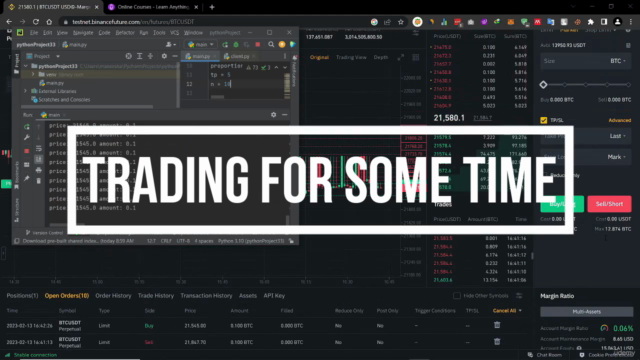Image resolution: width=640 pixels, height=360 pixels.
Task: Switch to Trade History tab
Action: point(156,296)
